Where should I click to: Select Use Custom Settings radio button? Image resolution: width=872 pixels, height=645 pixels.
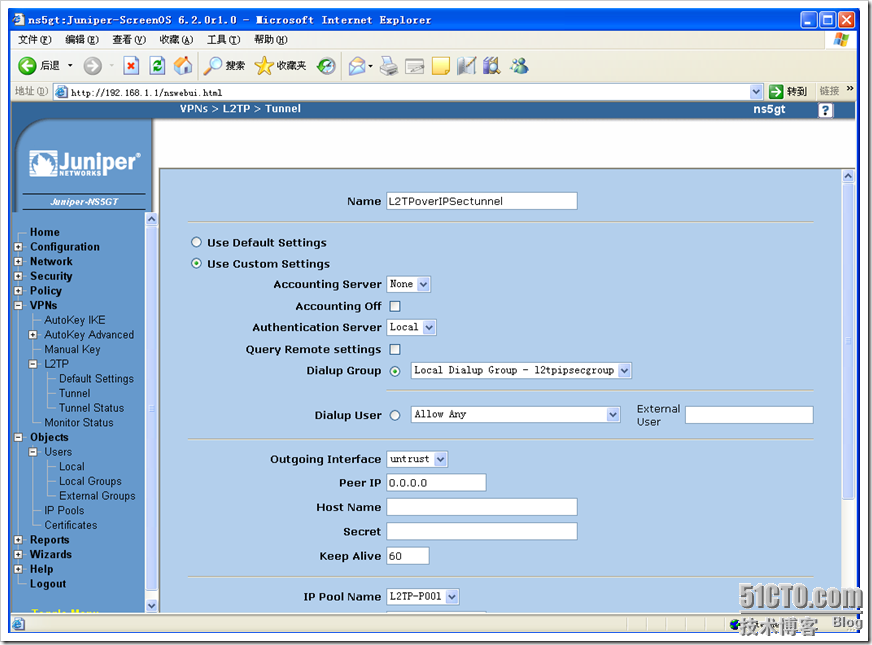[196, 263]
